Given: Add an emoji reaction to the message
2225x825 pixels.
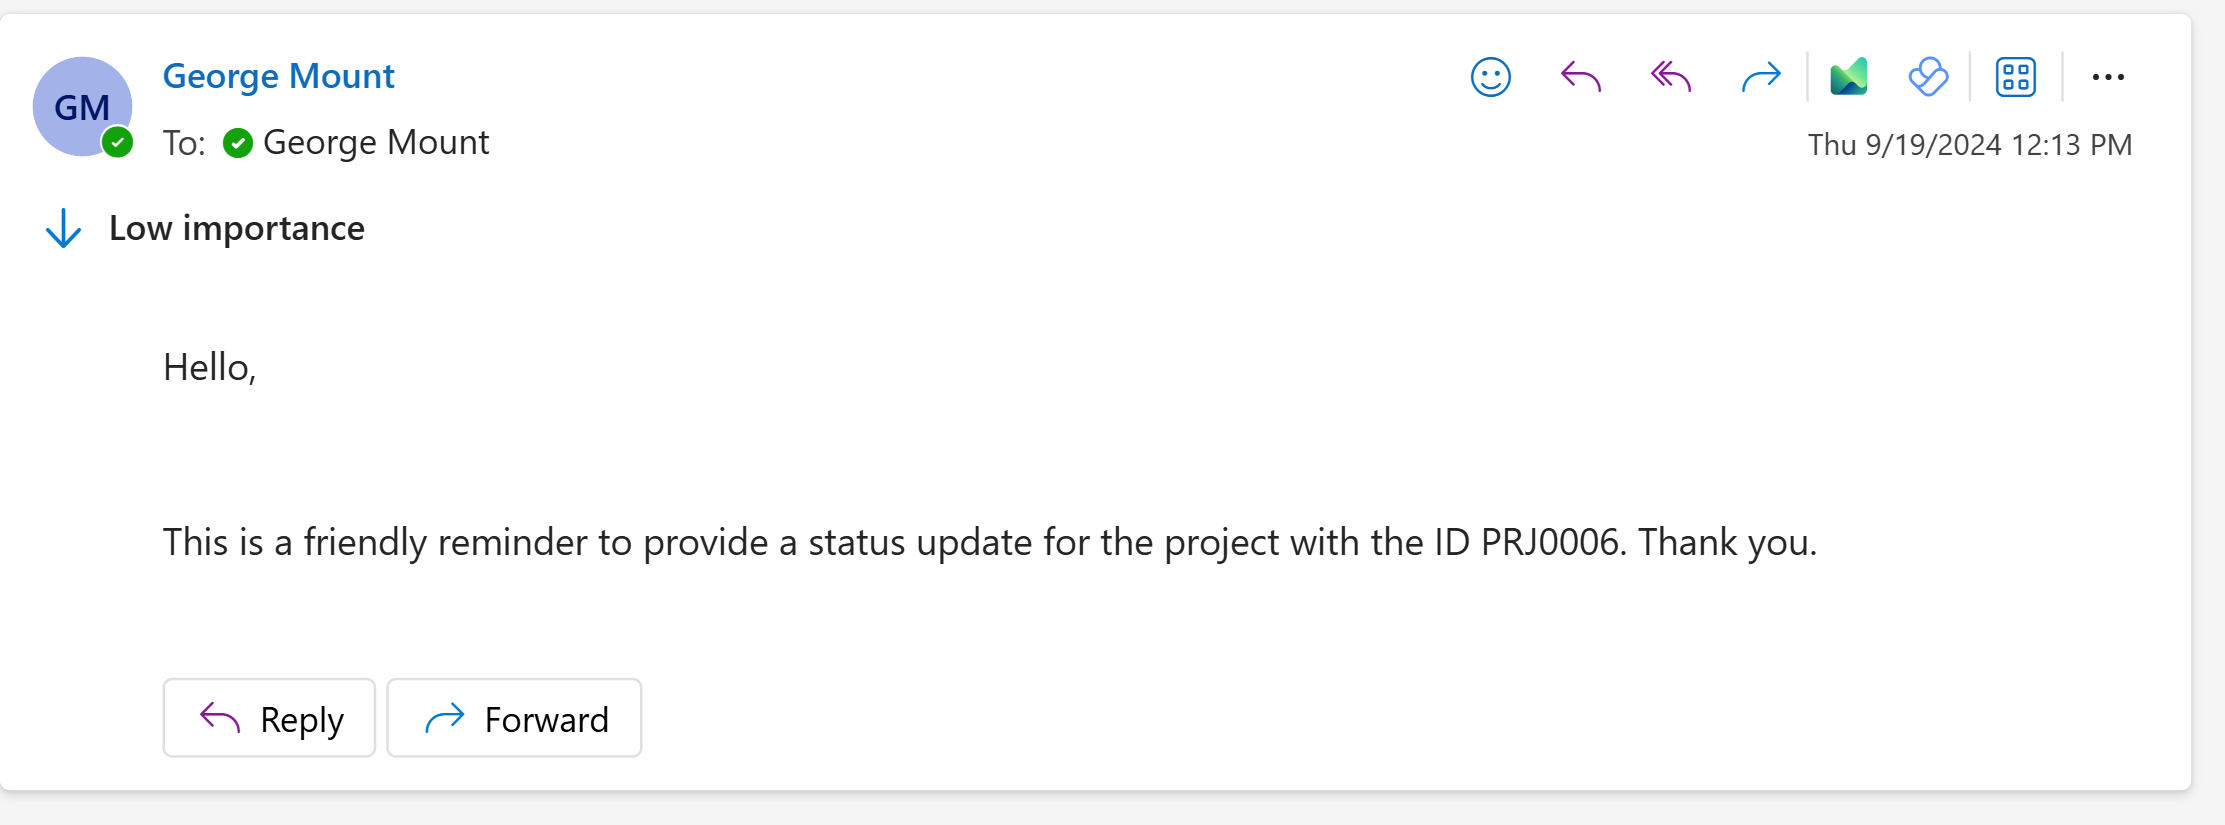Looking at the screenshot, I should tap(1490, 77).
